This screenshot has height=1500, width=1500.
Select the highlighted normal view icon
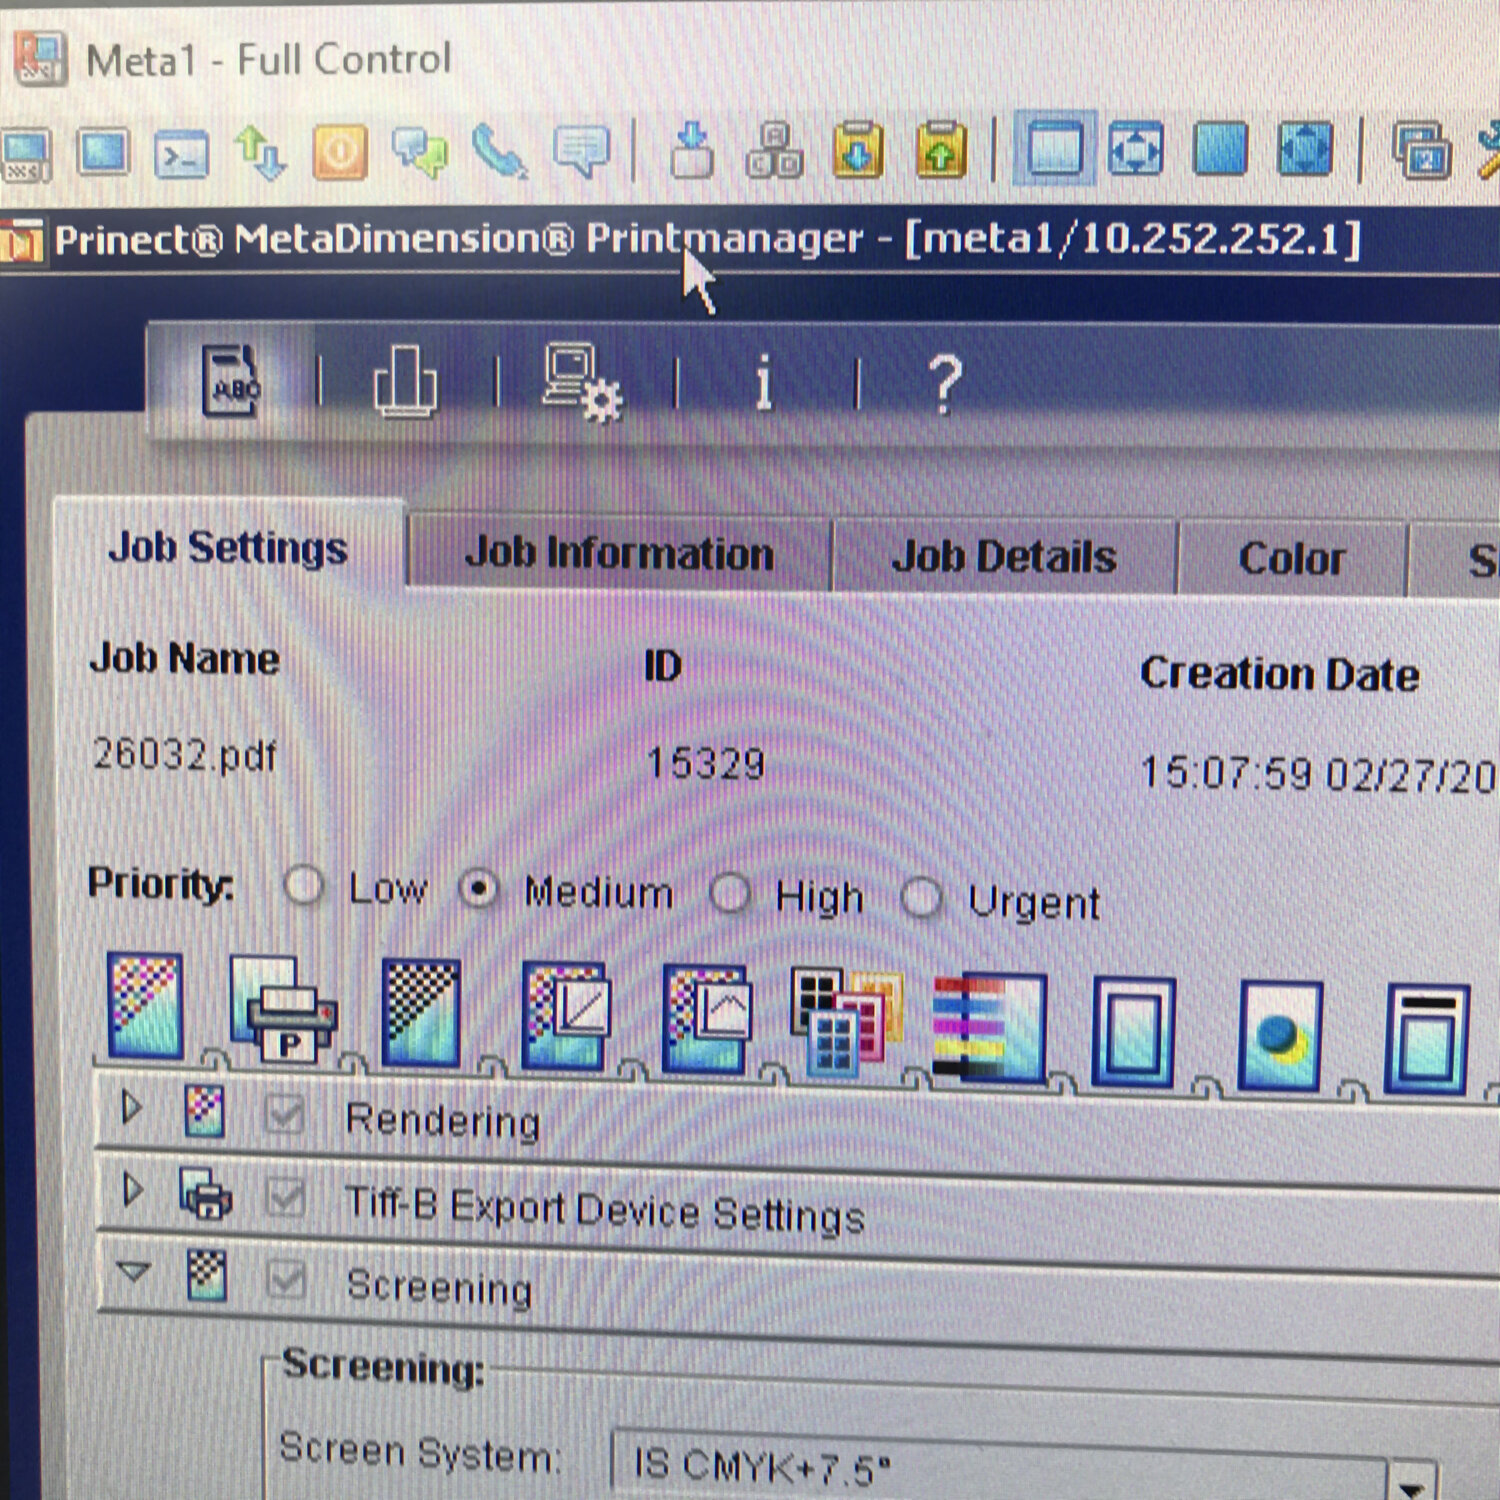1055,150
